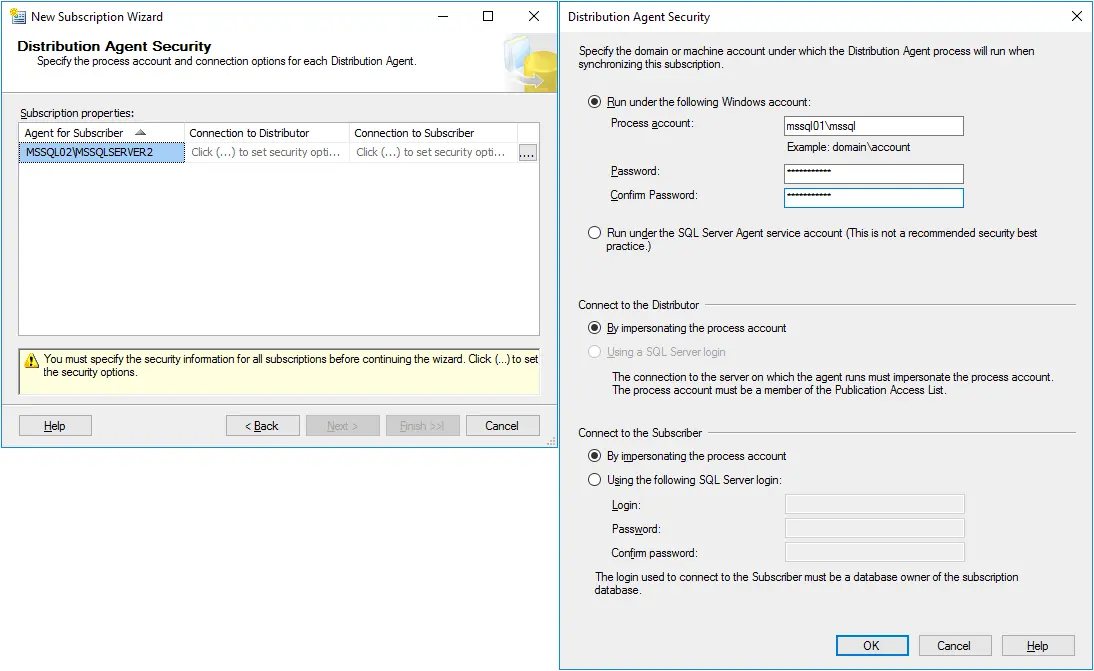
Task: Close the Distribution Agent Security dialog
Action: 1075,16
